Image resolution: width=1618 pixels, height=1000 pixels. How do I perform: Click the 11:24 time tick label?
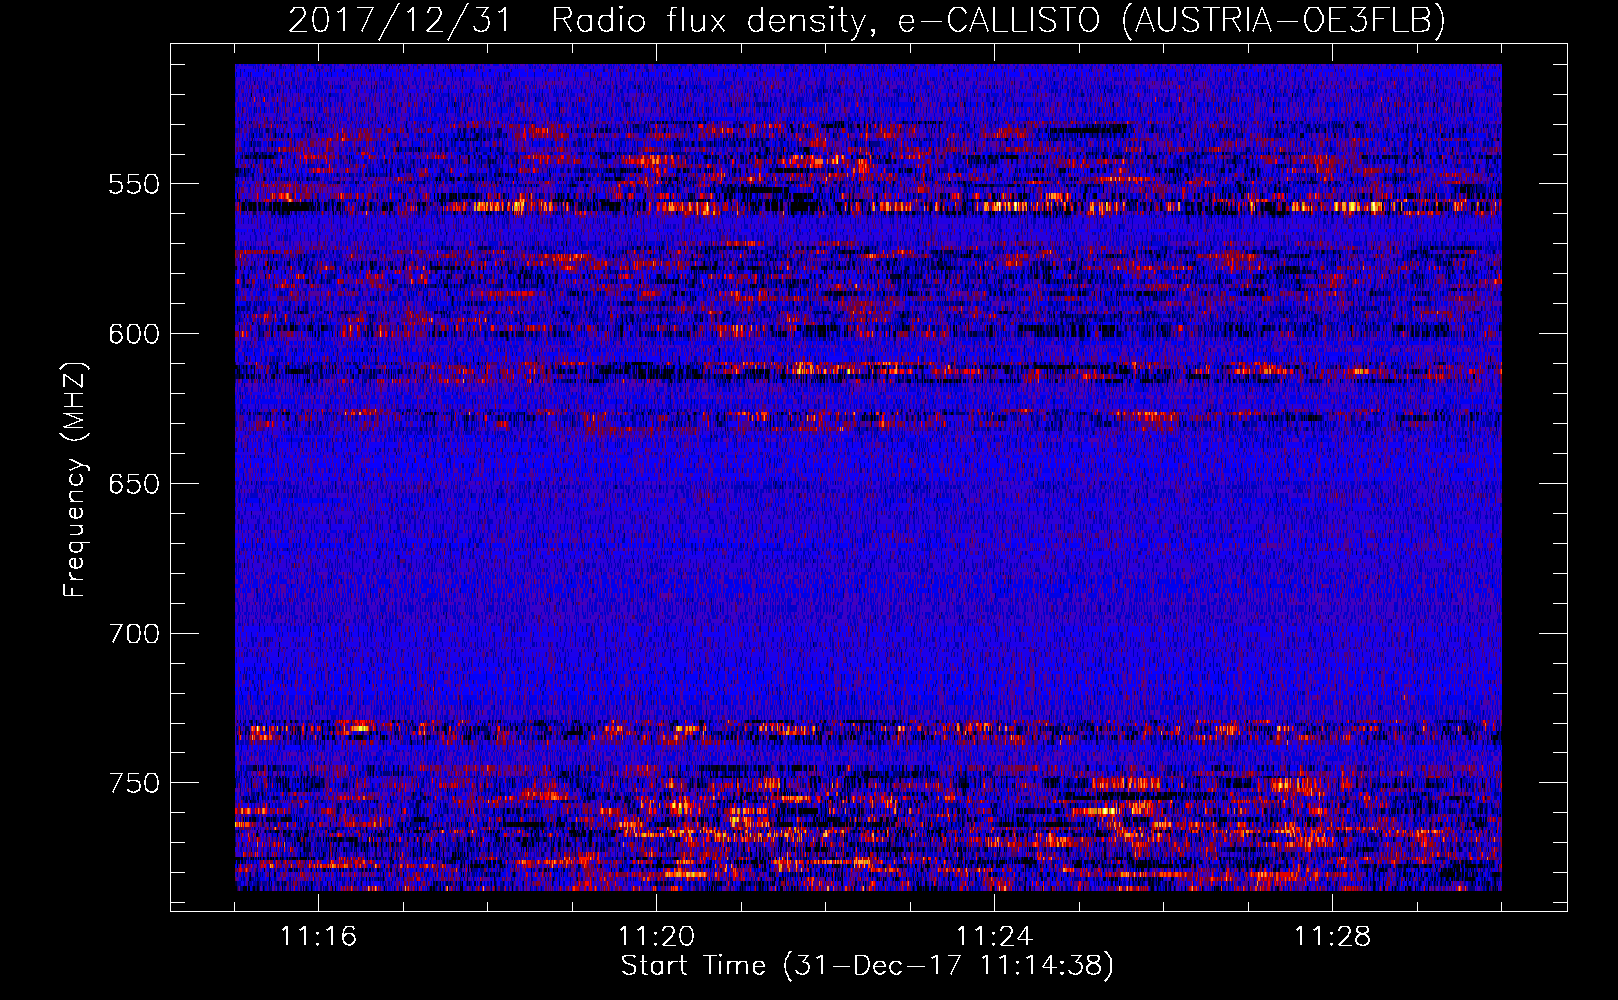(994, 937)
